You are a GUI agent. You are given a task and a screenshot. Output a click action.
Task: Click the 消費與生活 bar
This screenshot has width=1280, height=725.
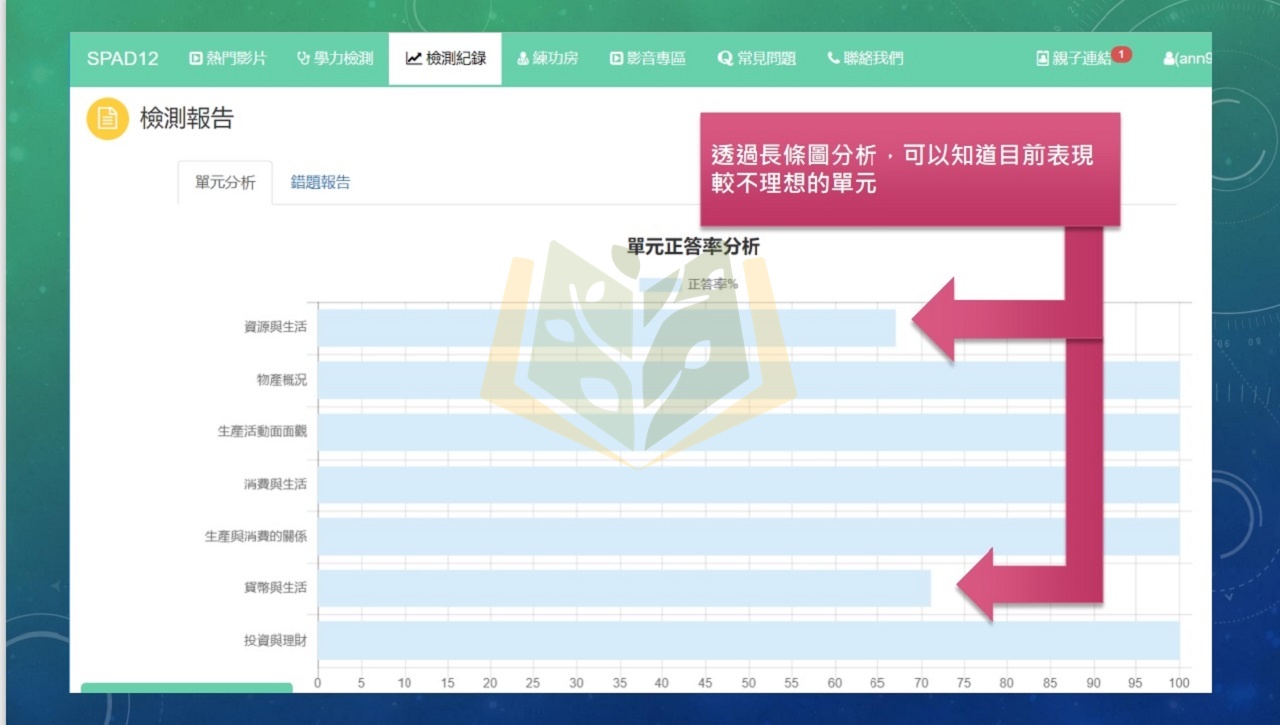749,484
